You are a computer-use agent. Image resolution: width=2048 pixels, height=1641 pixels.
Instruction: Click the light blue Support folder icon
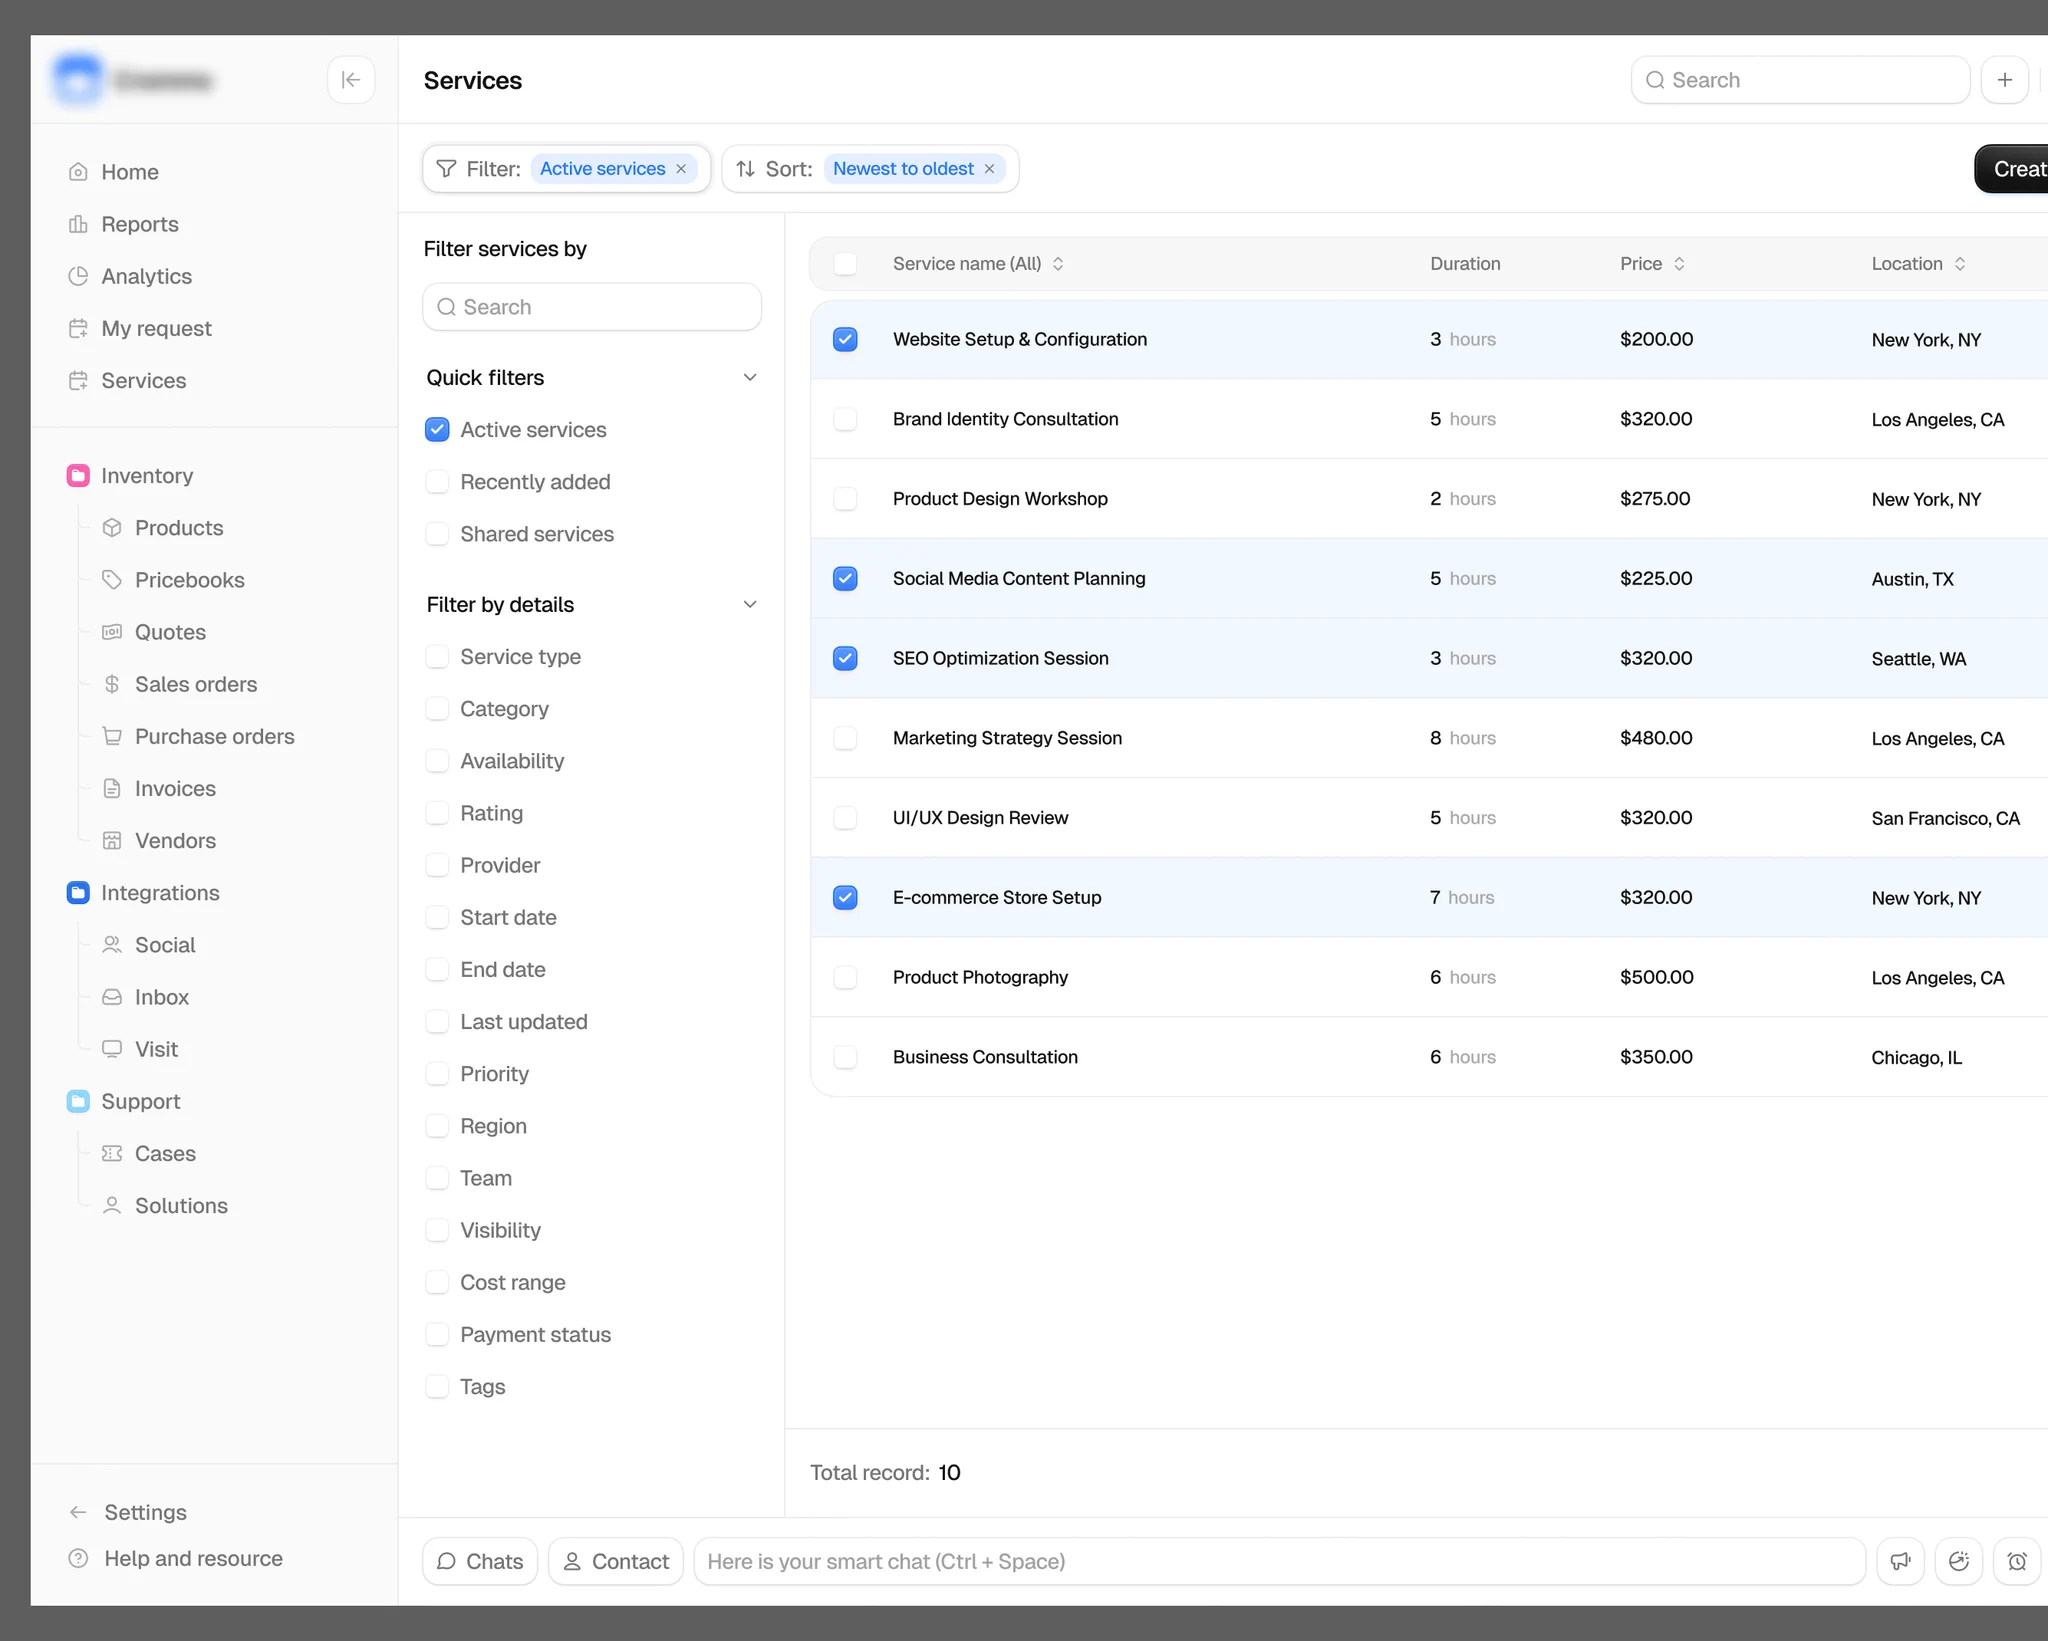click(78, 1101)
